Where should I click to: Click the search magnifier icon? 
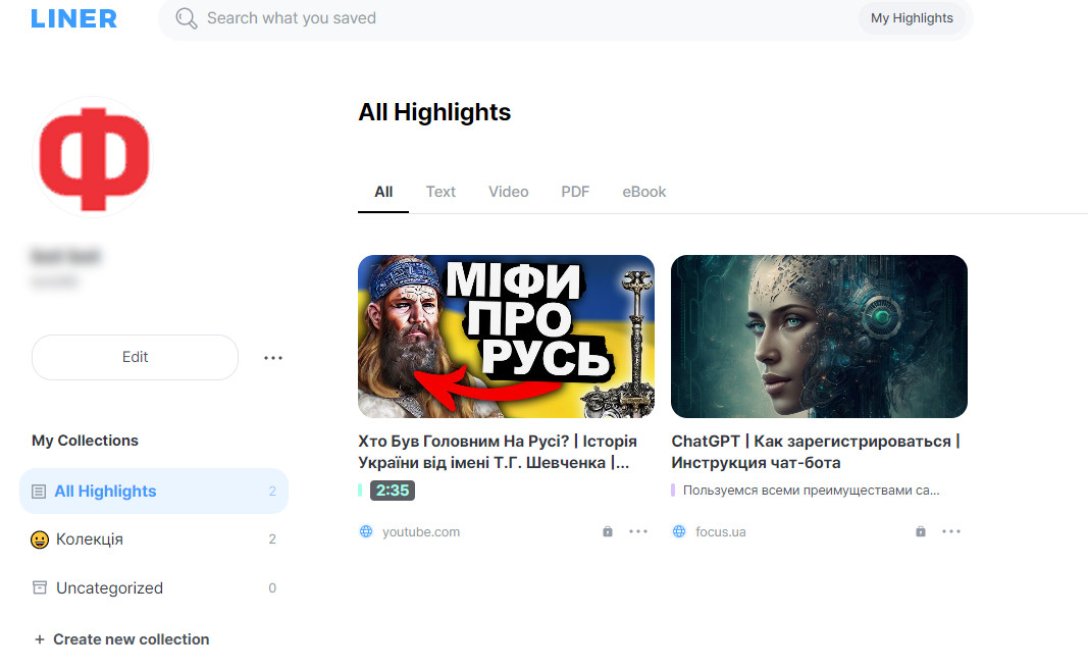[186, 18]
